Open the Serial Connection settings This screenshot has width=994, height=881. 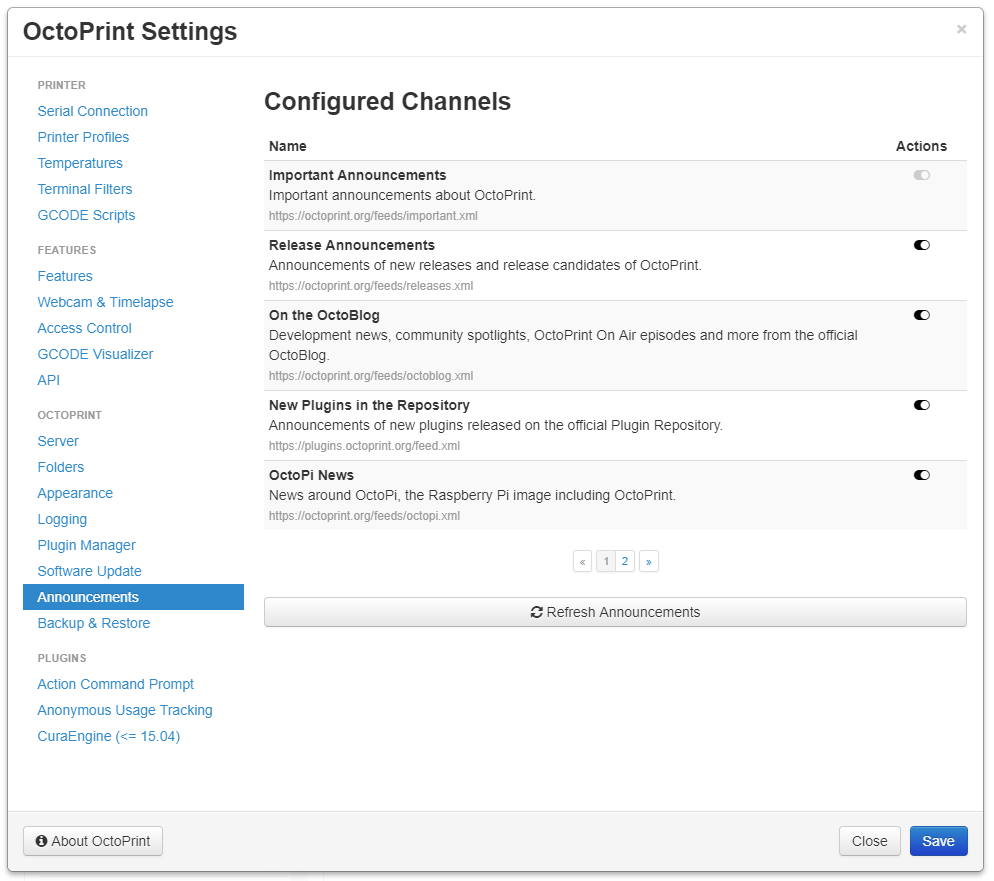coord(92,111)
